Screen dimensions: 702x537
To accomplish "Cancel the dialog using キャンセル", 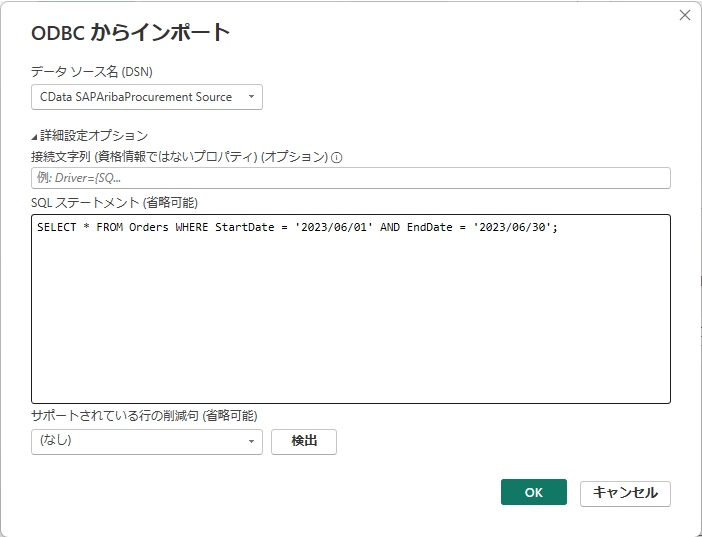I will point(625,493).
